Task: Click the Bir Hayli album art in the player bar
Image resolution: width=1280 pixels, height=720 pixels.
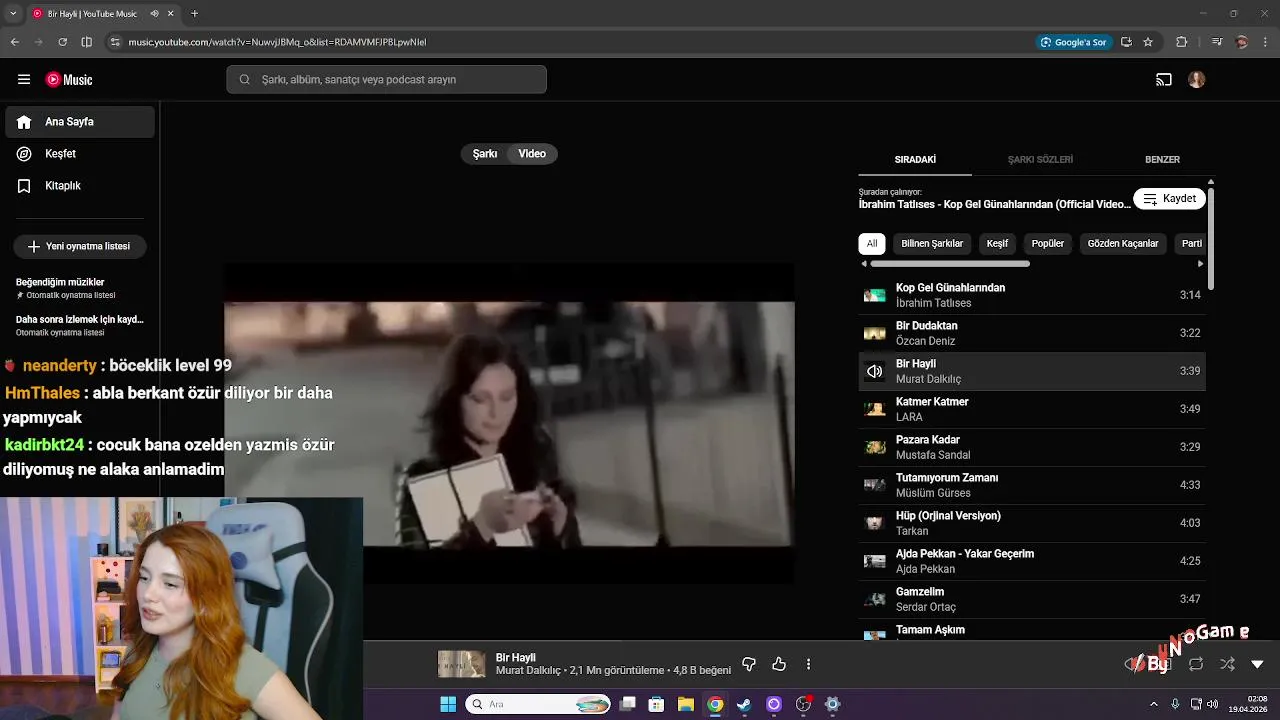Action: 461,664
